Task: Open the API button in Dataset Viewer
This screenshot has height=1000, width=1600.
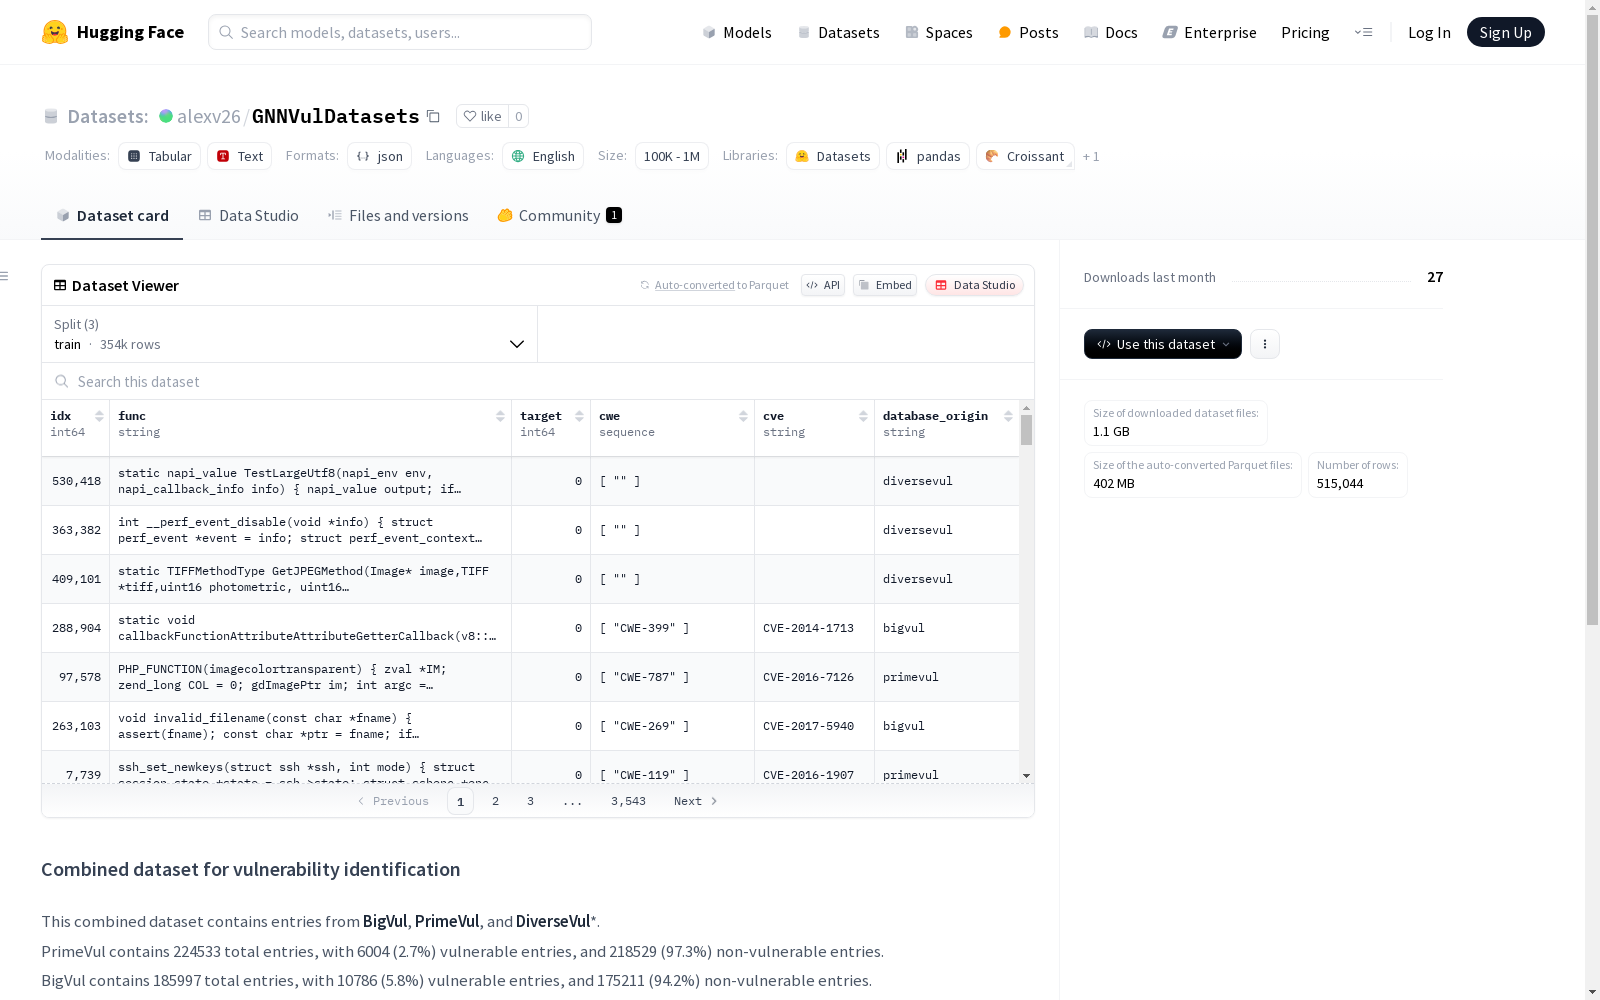Action: point(823,285)
